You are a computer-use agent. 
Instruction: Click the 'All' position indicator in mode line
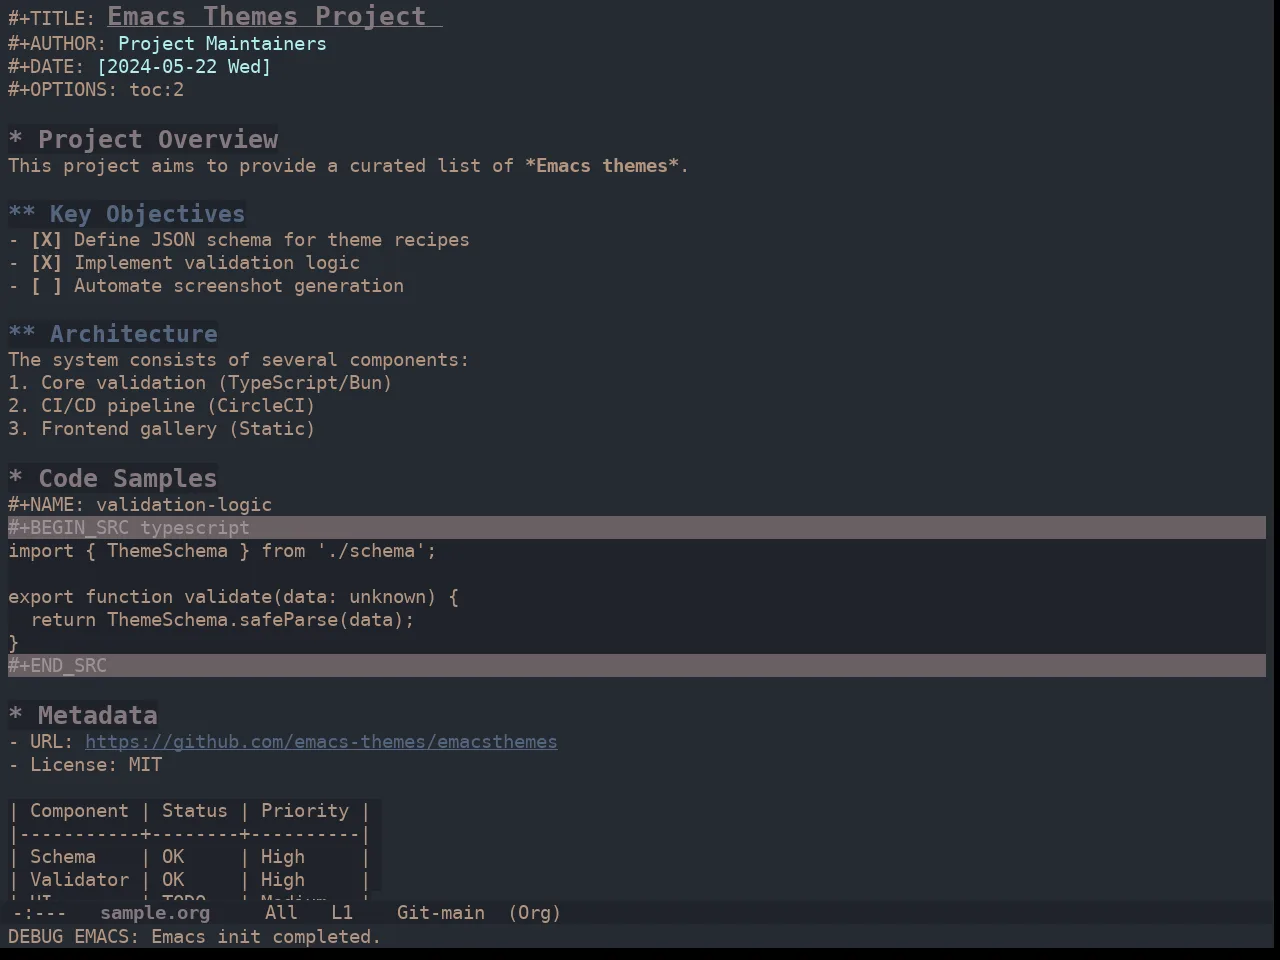pyautogui.click(x=281, y=913)
